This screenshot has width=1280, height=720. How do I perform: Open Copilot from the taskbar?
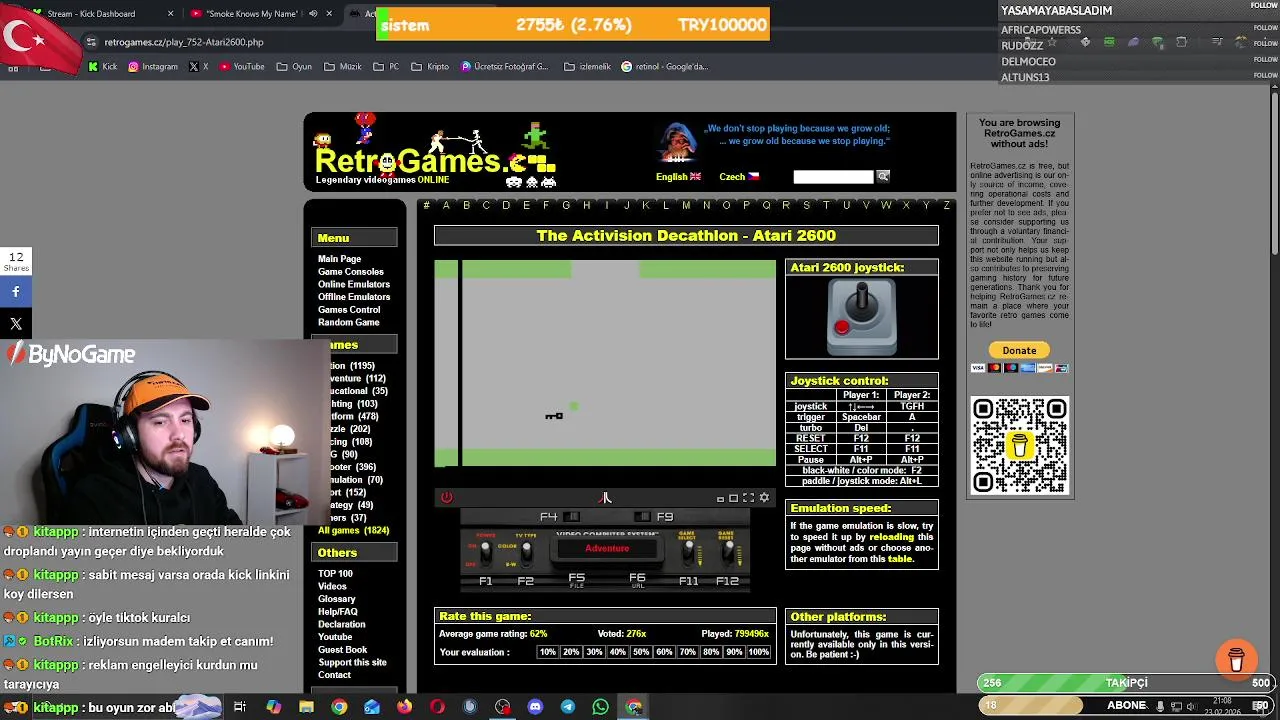tap(273, 707)
